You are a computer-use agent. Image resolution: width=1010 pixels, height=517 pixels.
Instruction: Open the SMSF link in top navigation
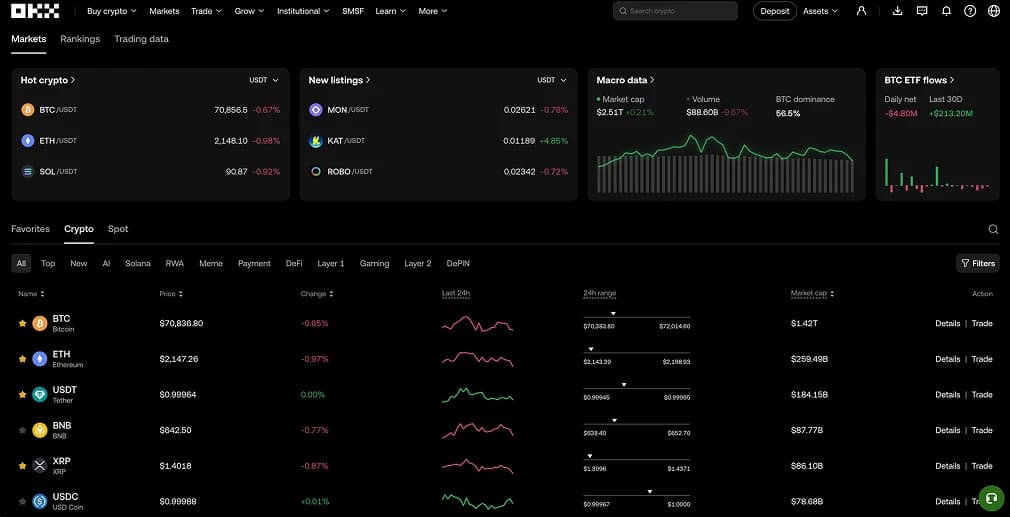[x=353, y=11]
